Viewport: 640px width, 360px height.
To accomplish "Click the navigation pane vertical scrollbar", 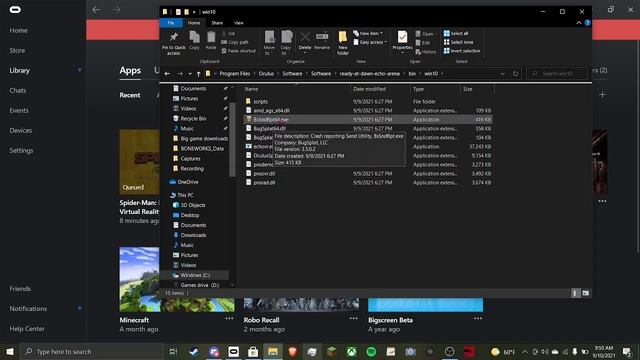I will [x=232, y=139].
